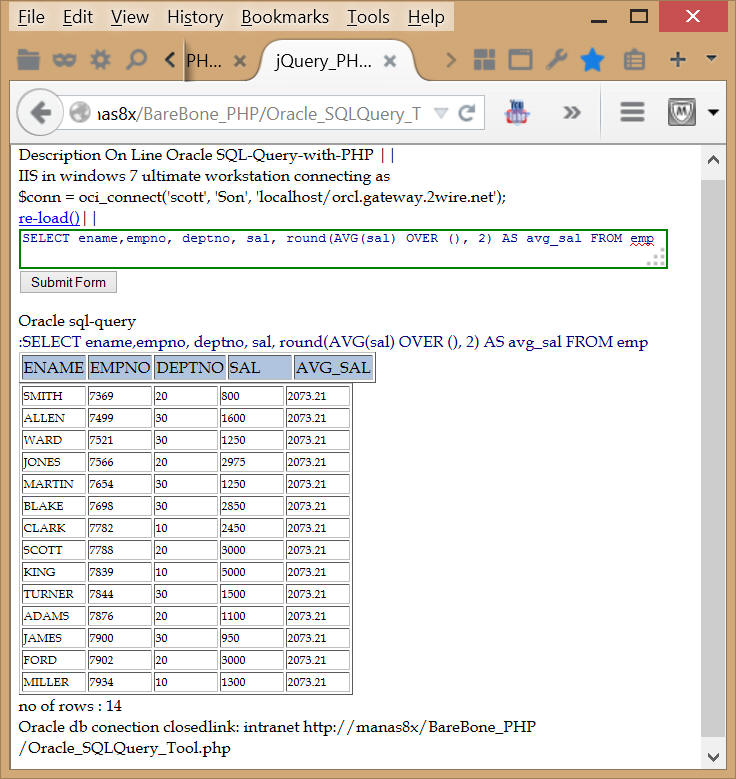Click the 'no of rows : 14' text
Image resolution: width=736 pixels, height=779 pixels.
tap(70, 706)
